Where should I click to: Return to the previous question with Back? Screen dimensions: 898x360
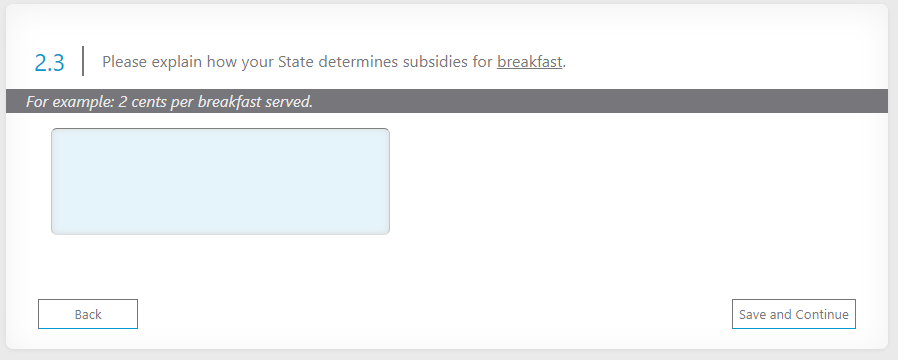pyautogui.click(x=88, y=314)
